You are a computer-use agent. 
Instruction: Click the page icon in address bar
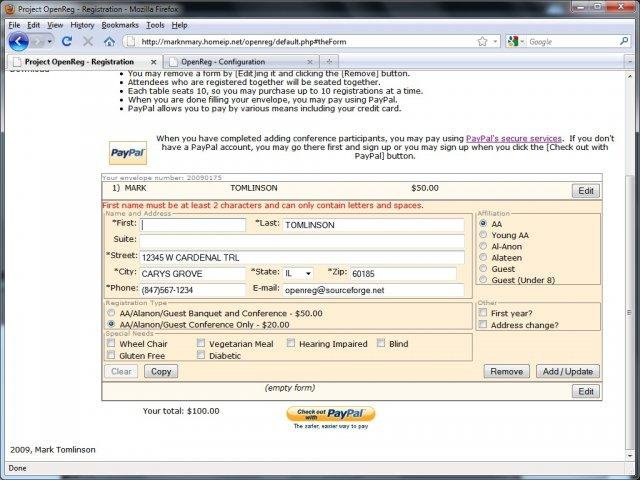pos(130,42)
